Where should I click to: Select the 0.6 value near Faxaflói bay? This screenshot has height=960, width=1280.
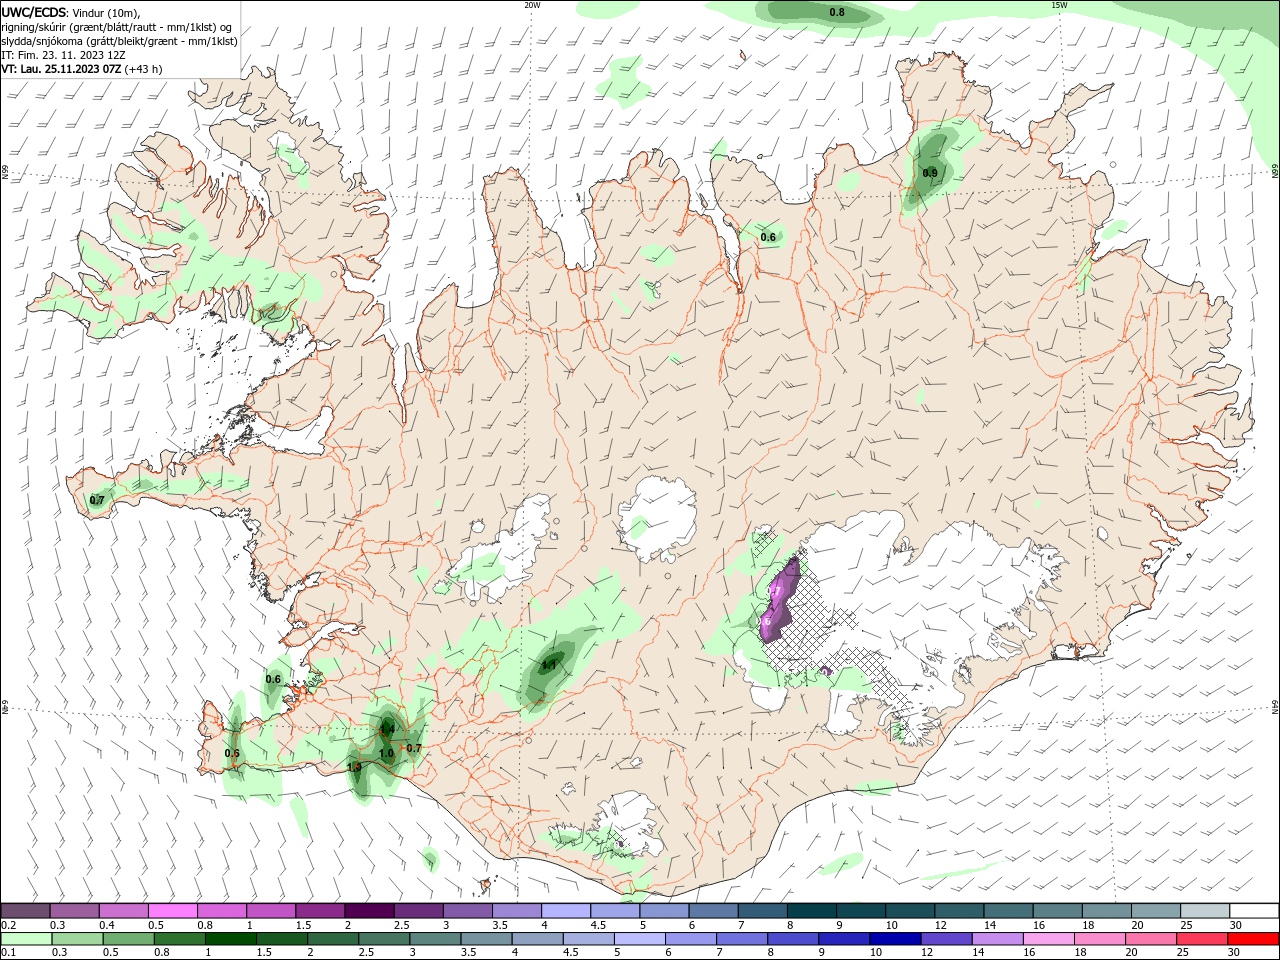coord(273,679)
